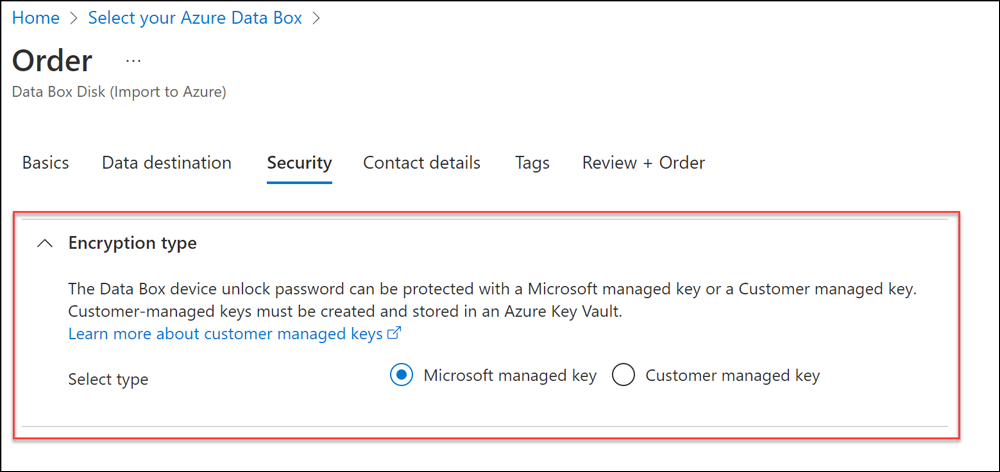
Task: Open Learn more about customer managed keys
Action: pos(225,334)
